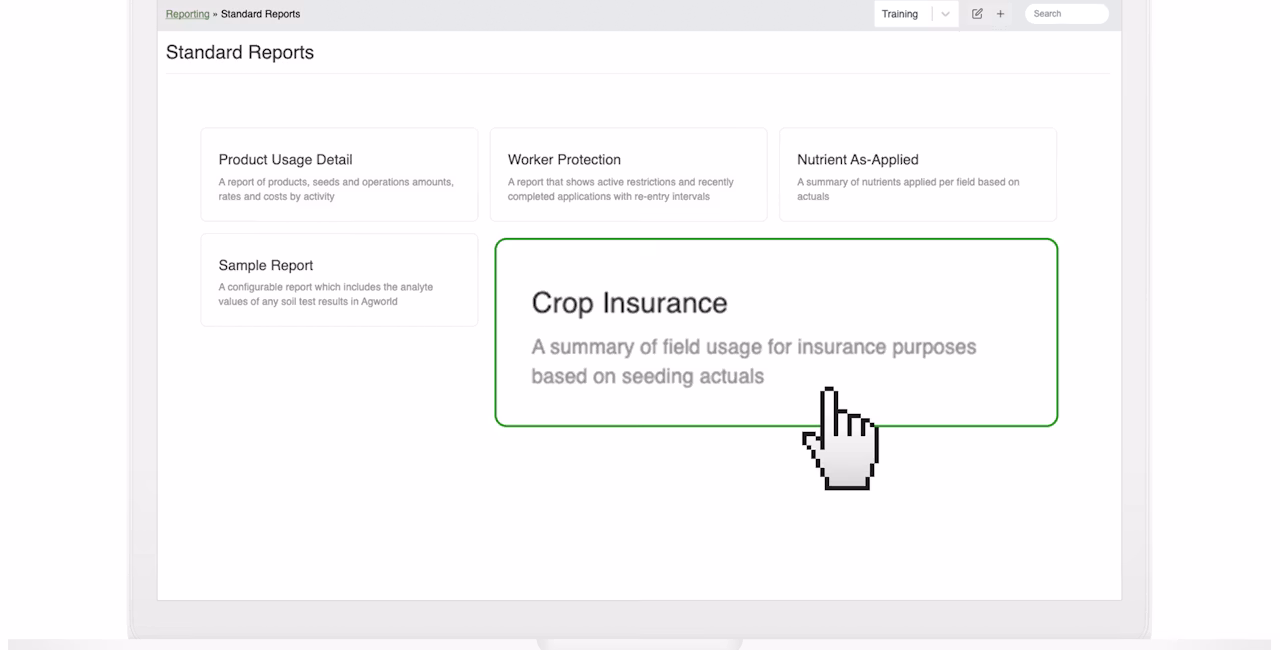Click the re-entry intervals description text
Viewport: 1280px width, 650px height.
(x=621, y=189)
